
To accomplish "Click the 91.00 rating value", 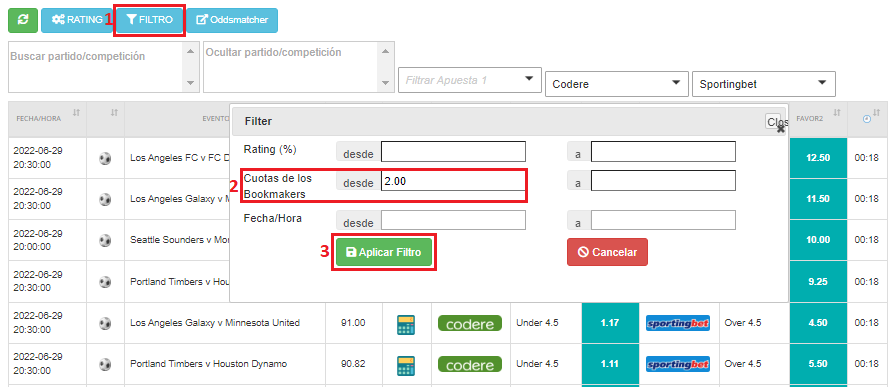I will [352, 323].
